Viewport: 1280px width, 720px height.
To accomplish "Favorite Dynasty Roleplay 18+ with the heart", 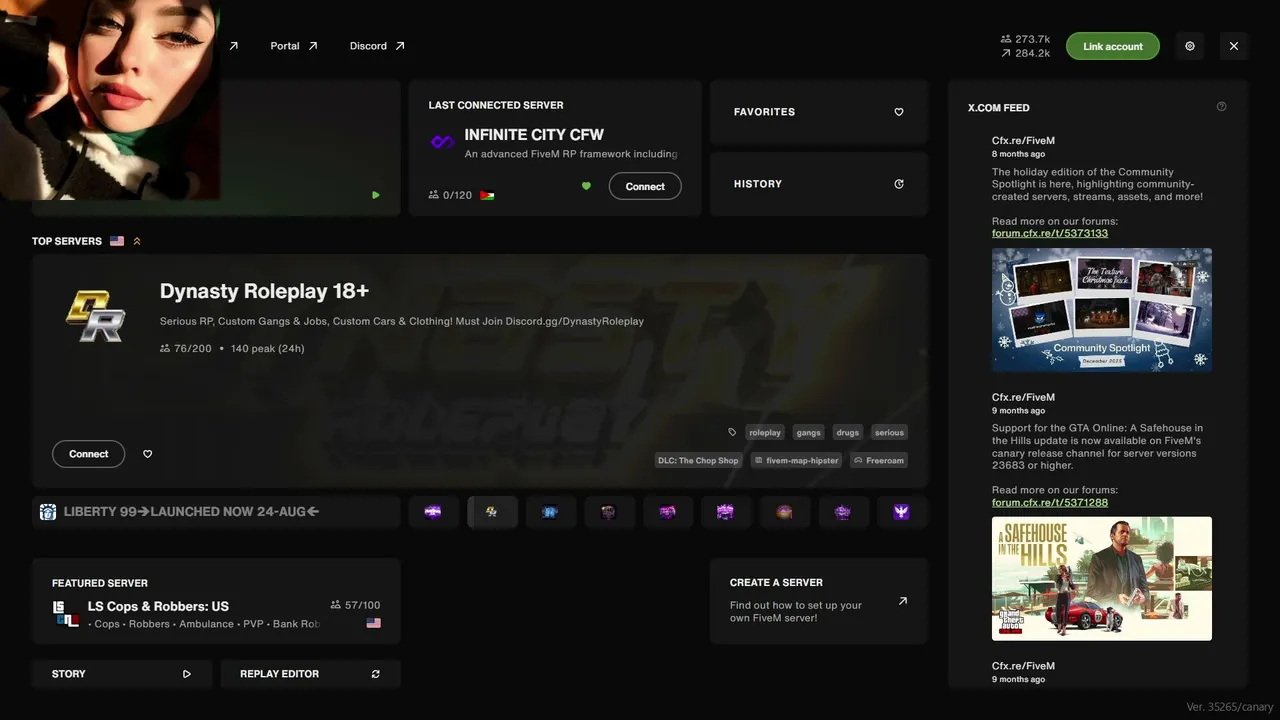I will (148, 454).
